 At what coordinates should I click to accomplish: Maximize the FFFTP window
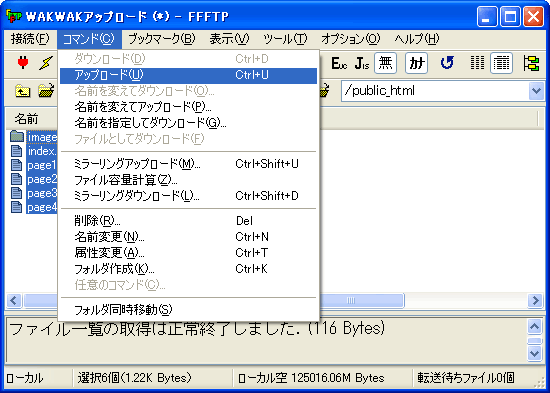(x=510, y=16)
